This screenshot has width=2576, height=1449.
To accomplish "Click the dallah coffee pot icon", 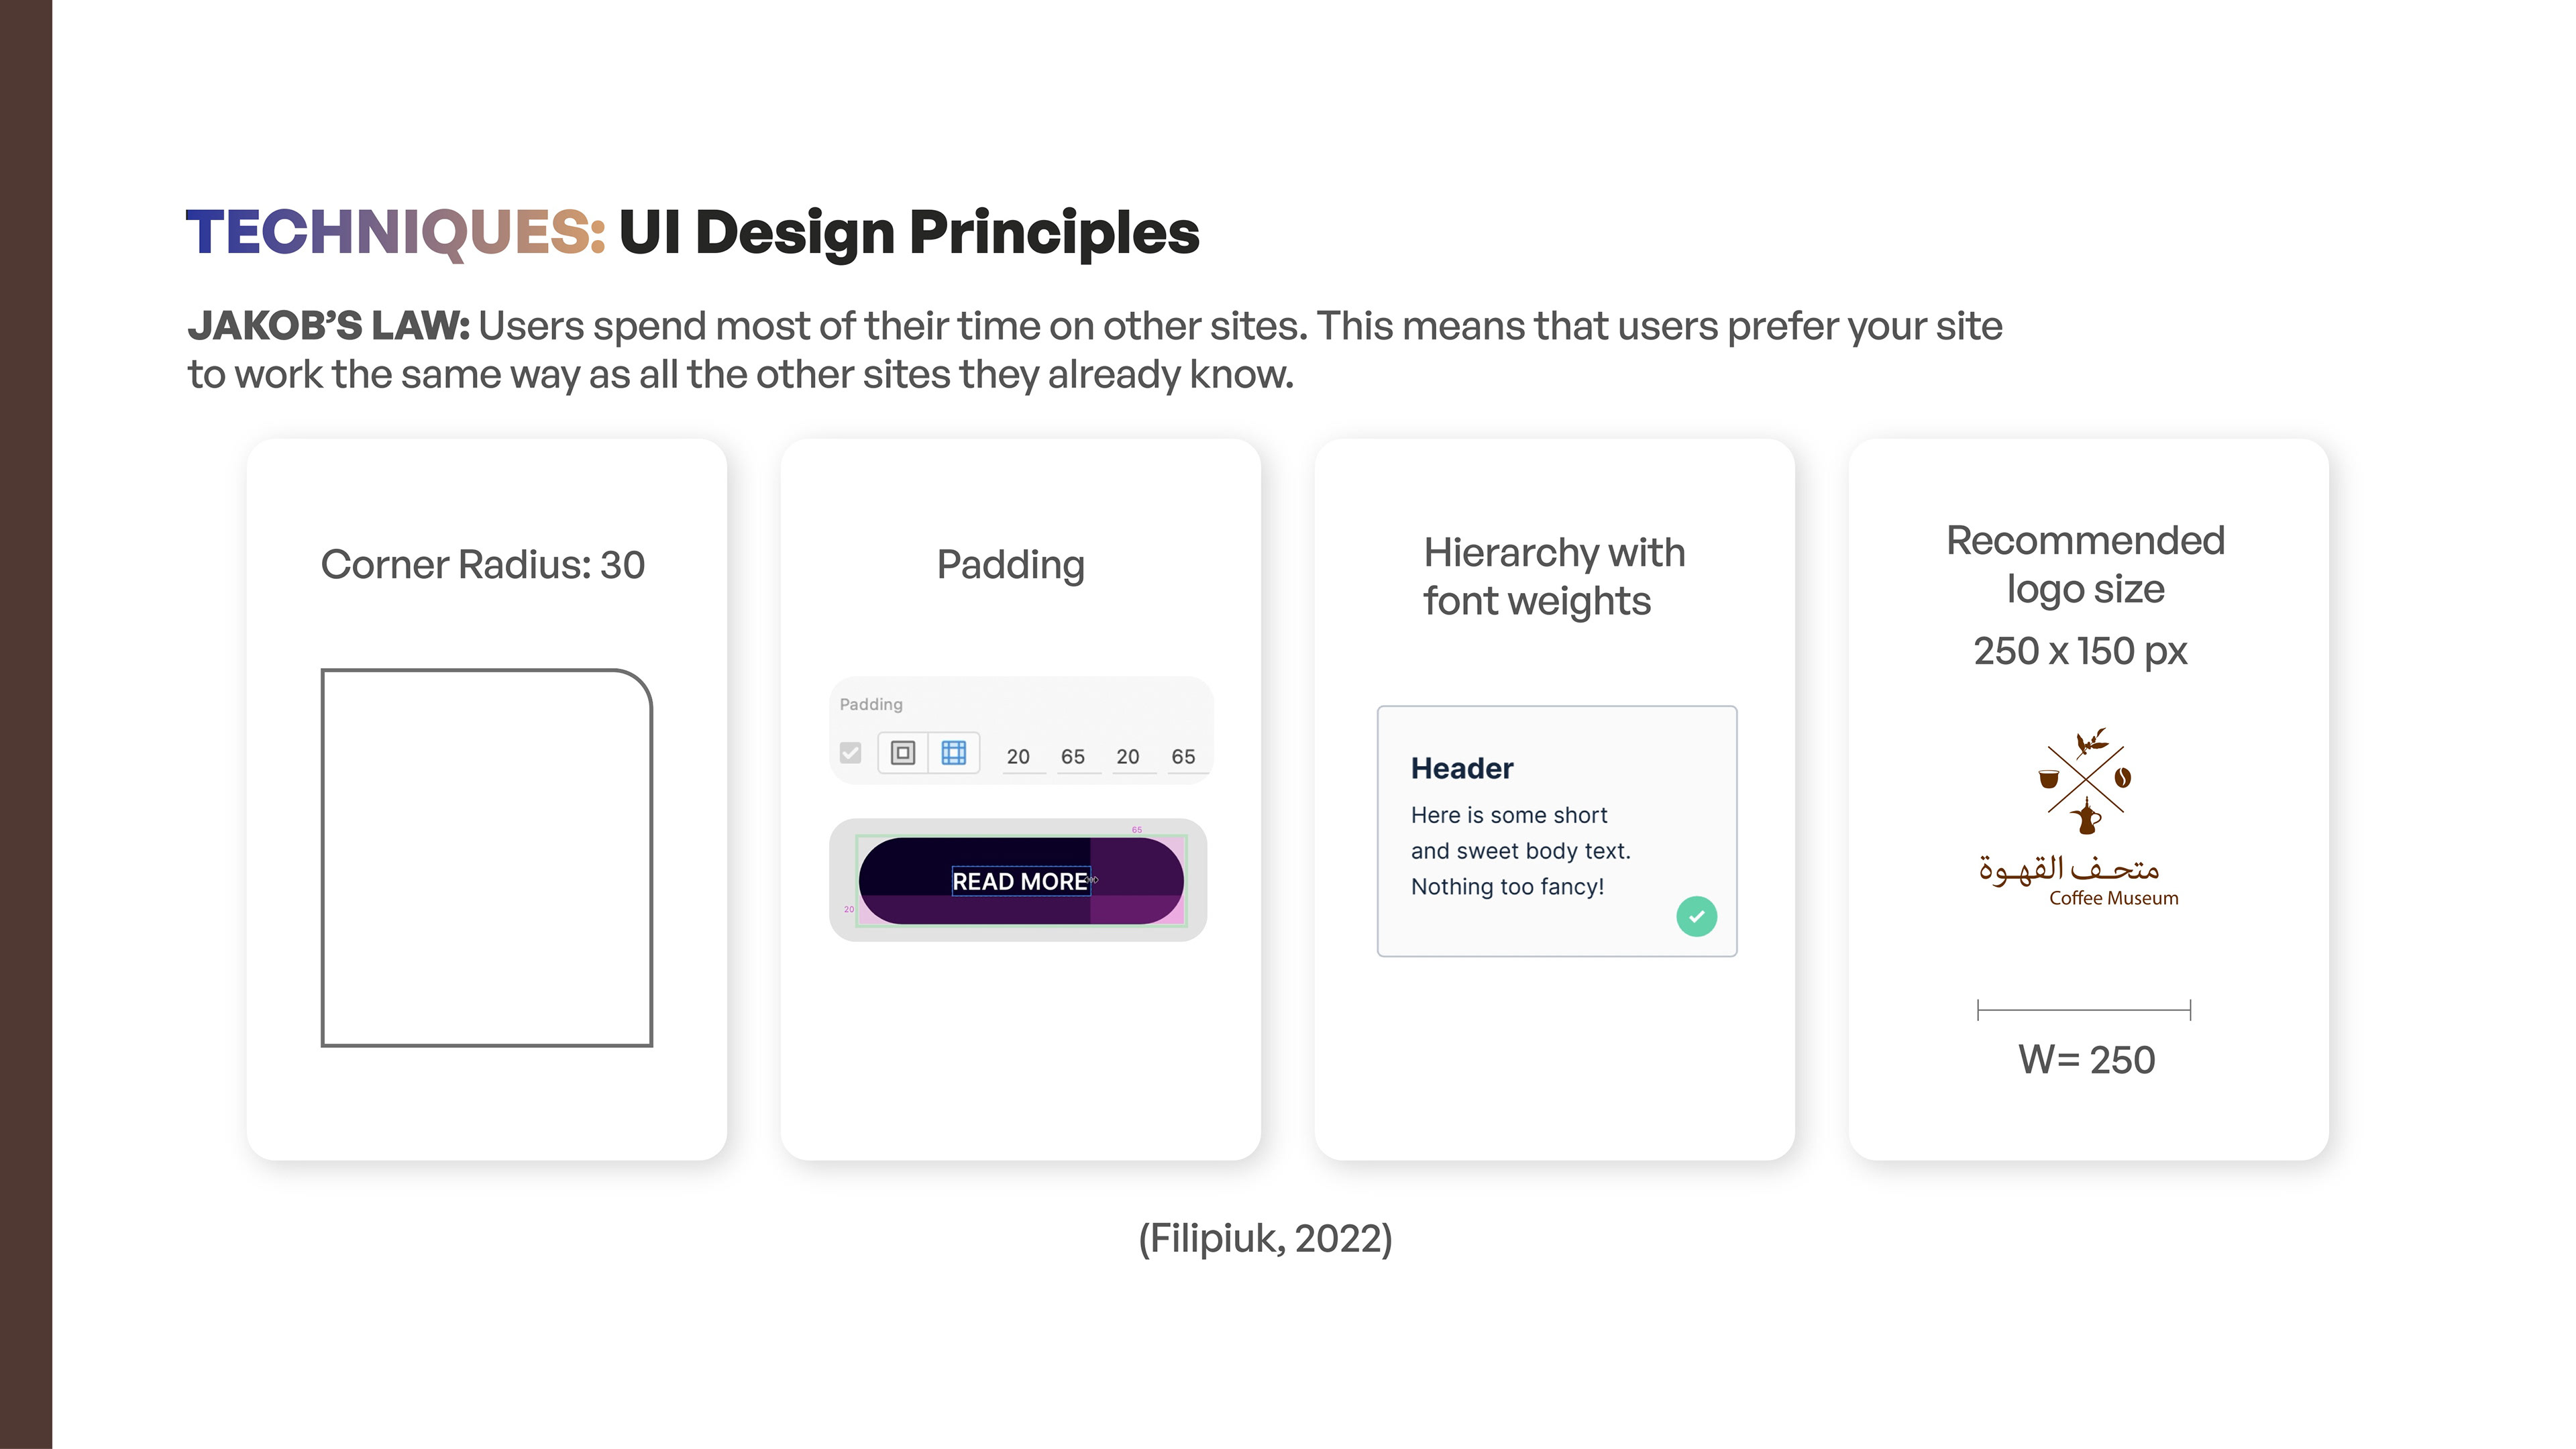I will coord(2086,816).
